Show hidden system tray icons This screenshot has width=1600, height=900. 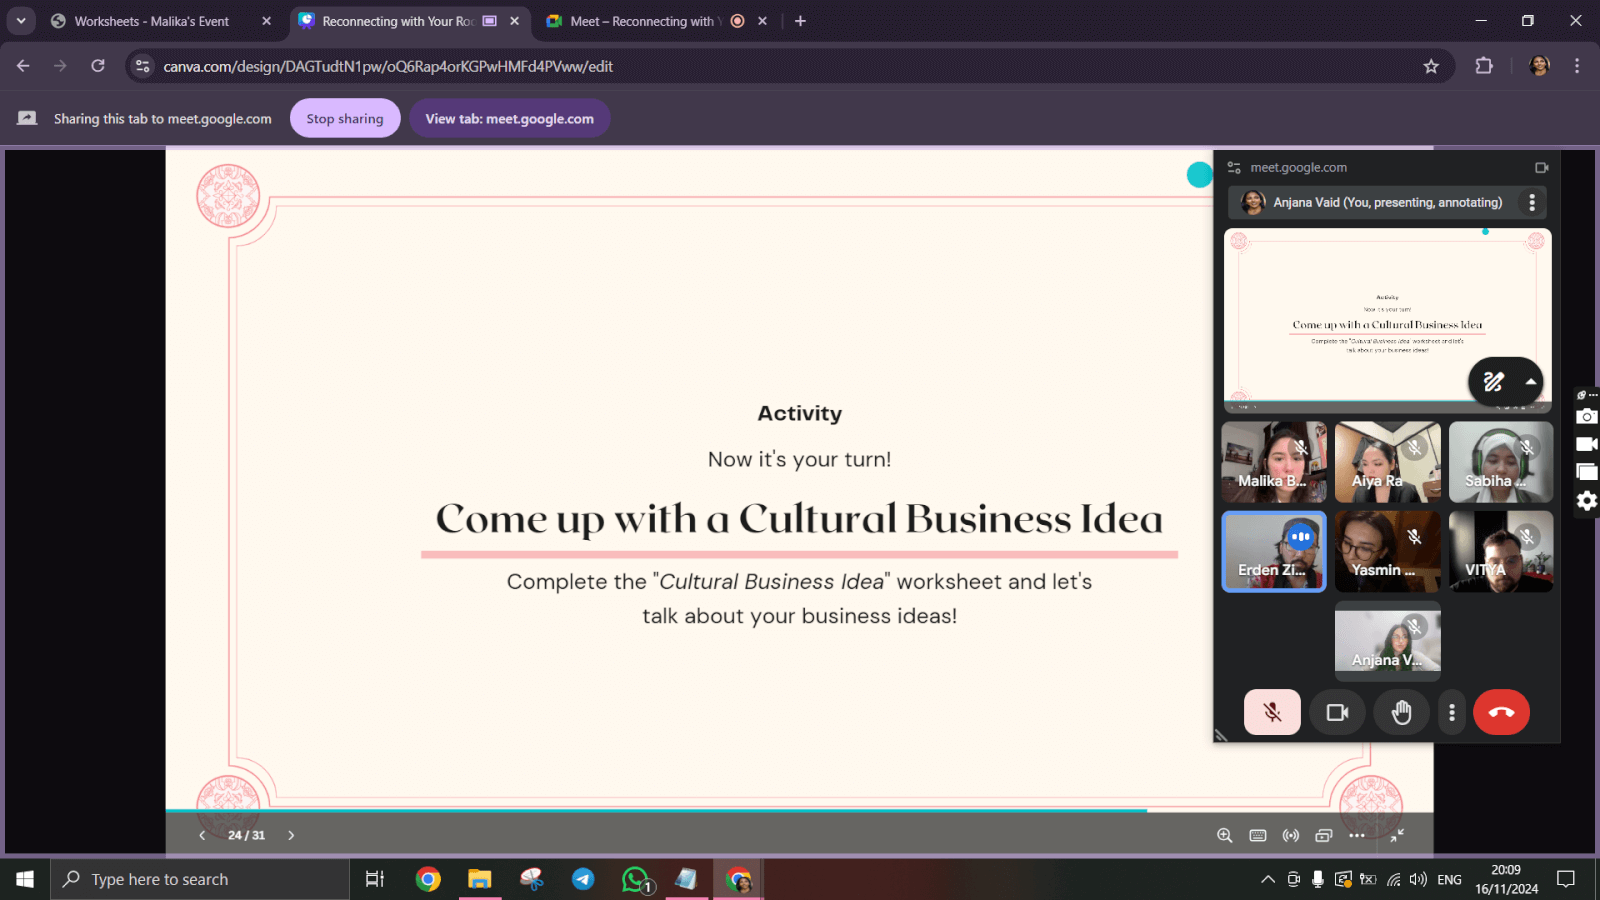click(1268, 879)
